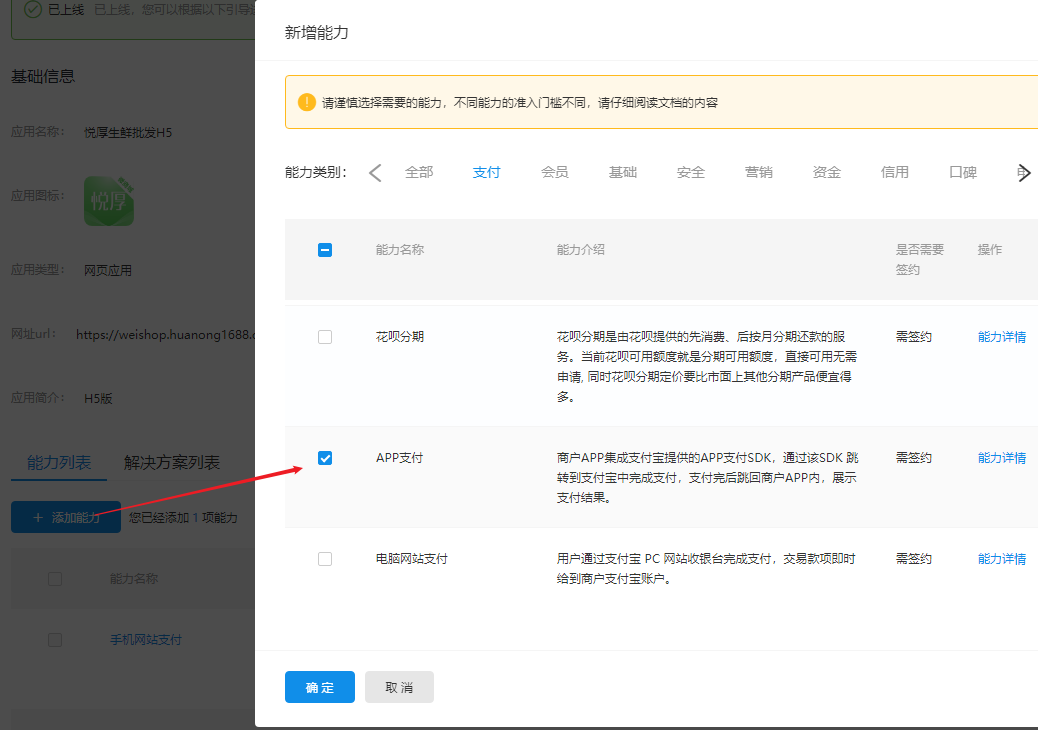Click the 能力介绍 column header
Screen dimensions: 1038x730
581,250
